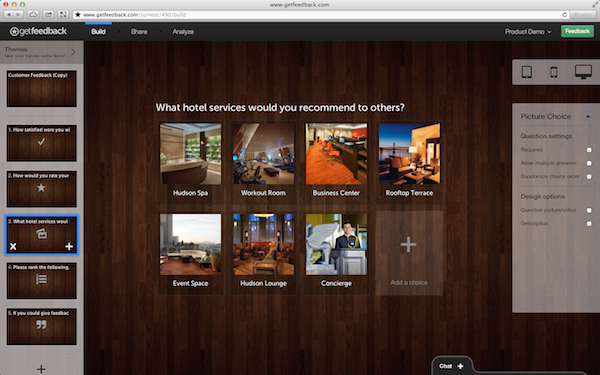Click browser back arrow
This screenshot has height=375, width=600.
[x=9, y=15]
